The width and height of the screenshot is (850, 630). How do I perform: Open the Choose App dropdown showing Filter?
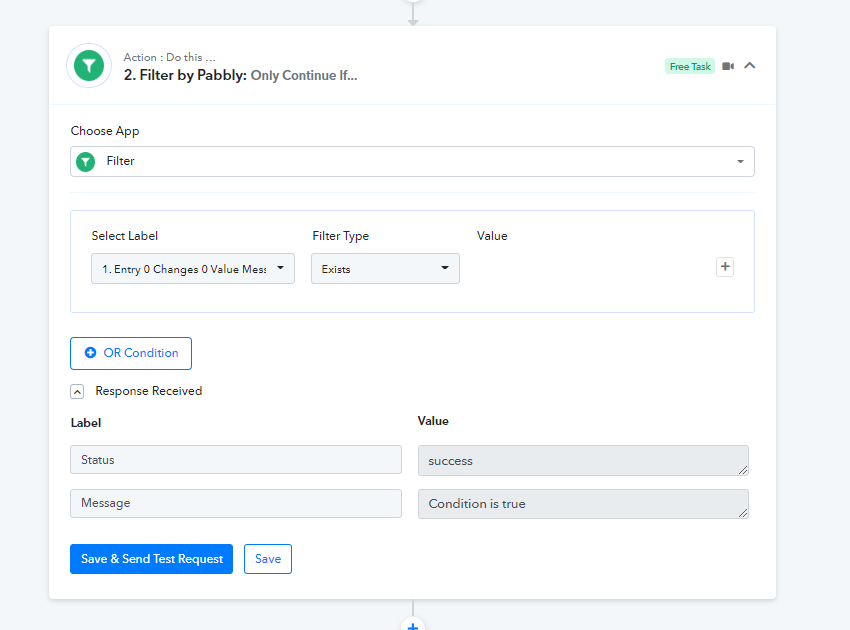(412, 162)
